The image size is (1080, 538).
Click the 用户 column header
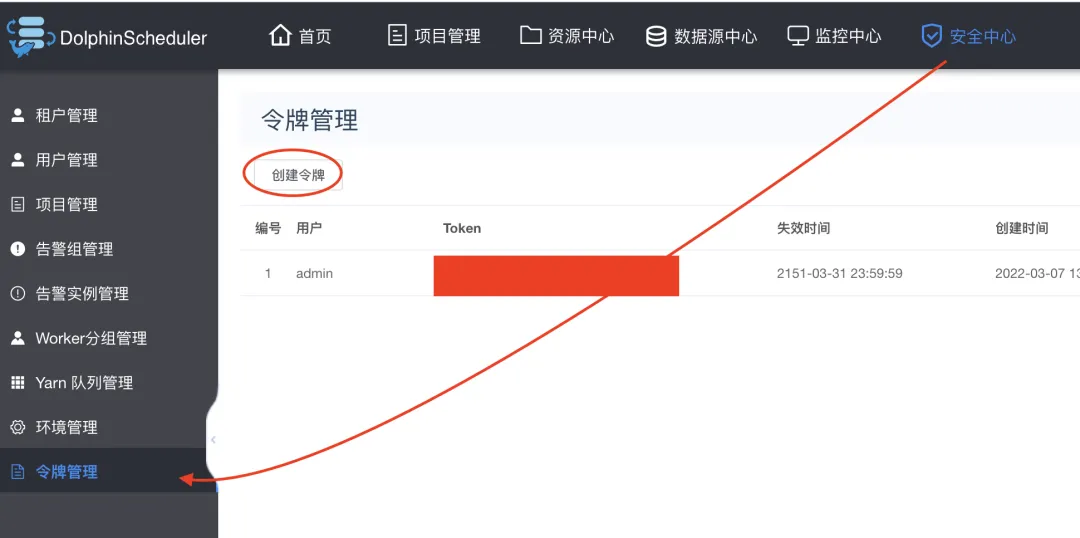tap(309, 228)
